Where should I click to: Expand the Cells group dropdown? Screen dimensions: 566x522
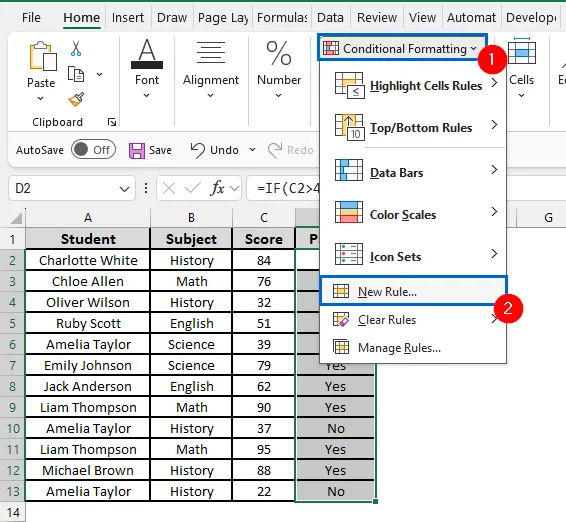tap(521, 95)
